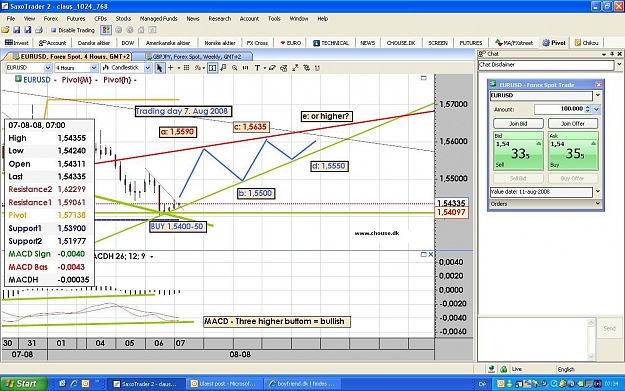Click the Join Offer button
The image size is (625, 391).
click(x=573, y=124)
